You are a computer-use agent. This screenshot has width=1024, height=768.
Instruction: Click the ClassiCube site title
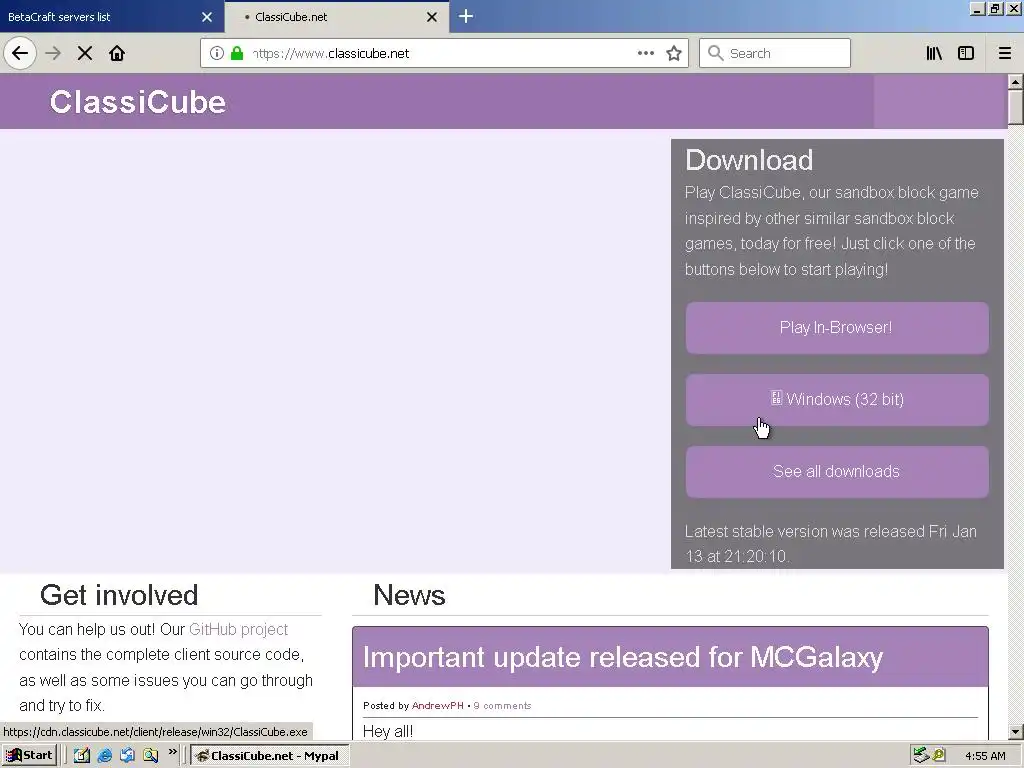(x=138, y=102)
